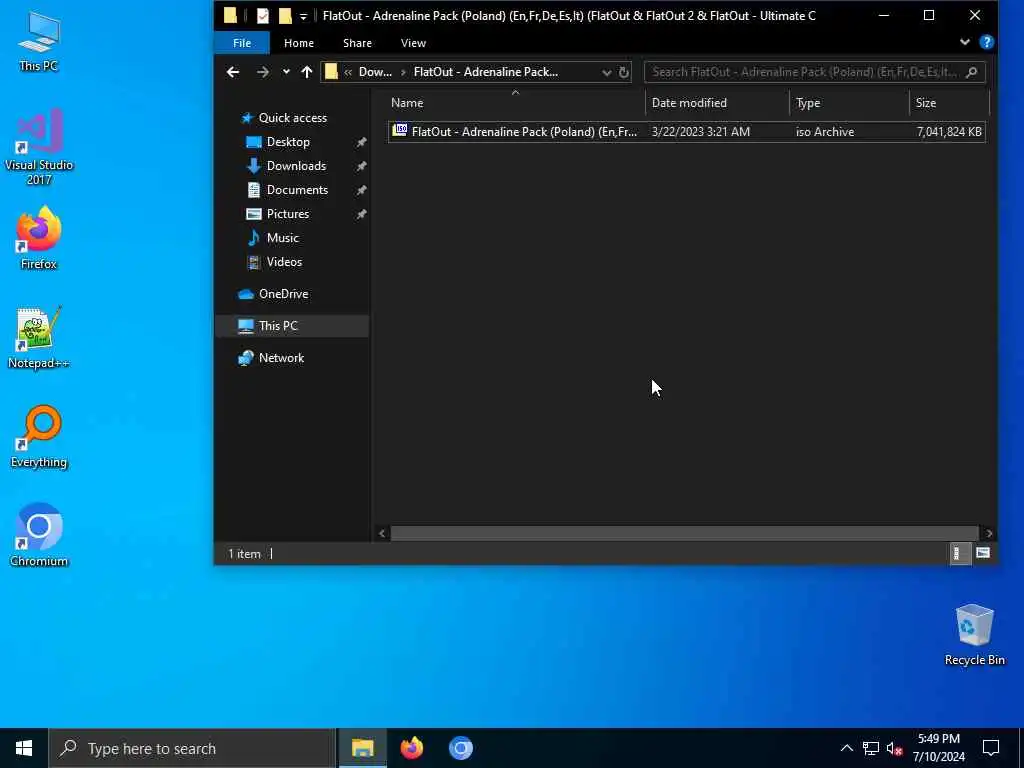Viewport: 1024px width, 768px height.
Task: Open File Explorer from taskbar
Action: [x=362, y=748]
